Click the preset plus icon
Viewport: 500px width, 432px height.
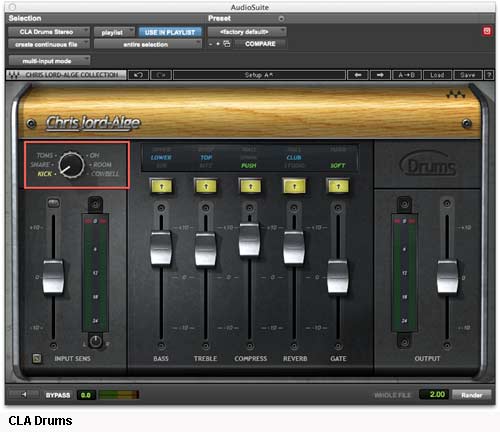click(x=218, y=44)
